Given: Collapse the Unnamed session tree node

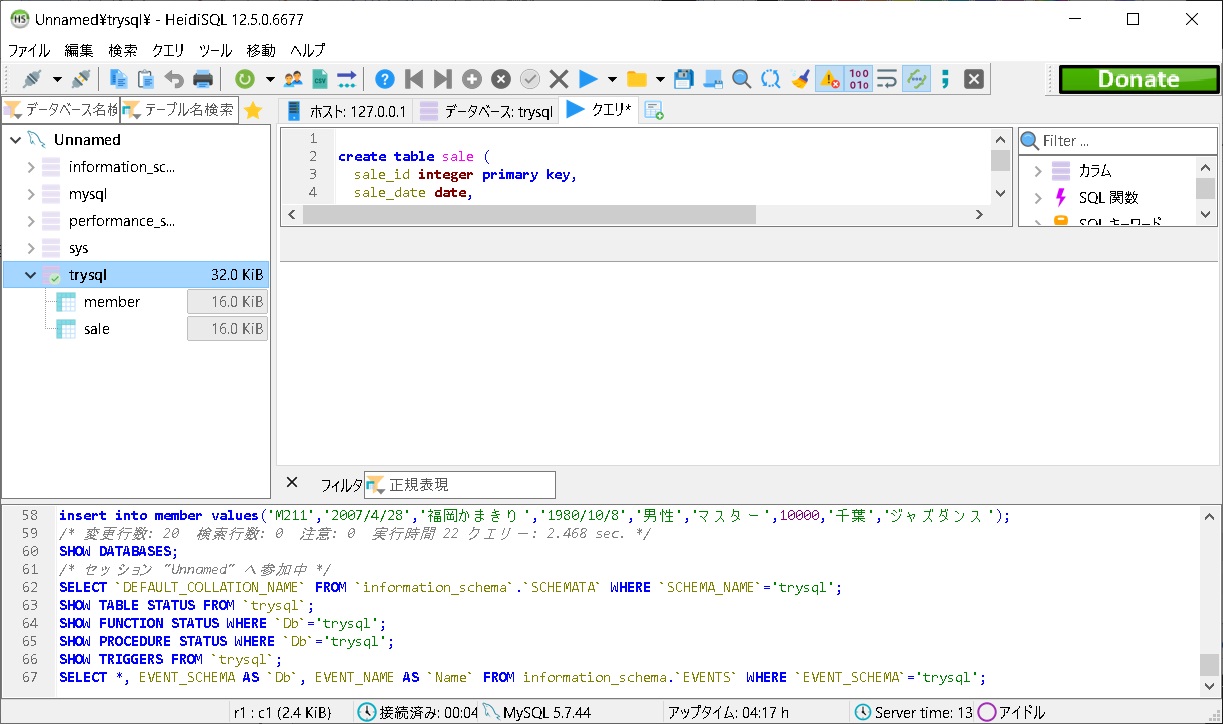Looking at the screenshot, I should [x=15, y=140].
